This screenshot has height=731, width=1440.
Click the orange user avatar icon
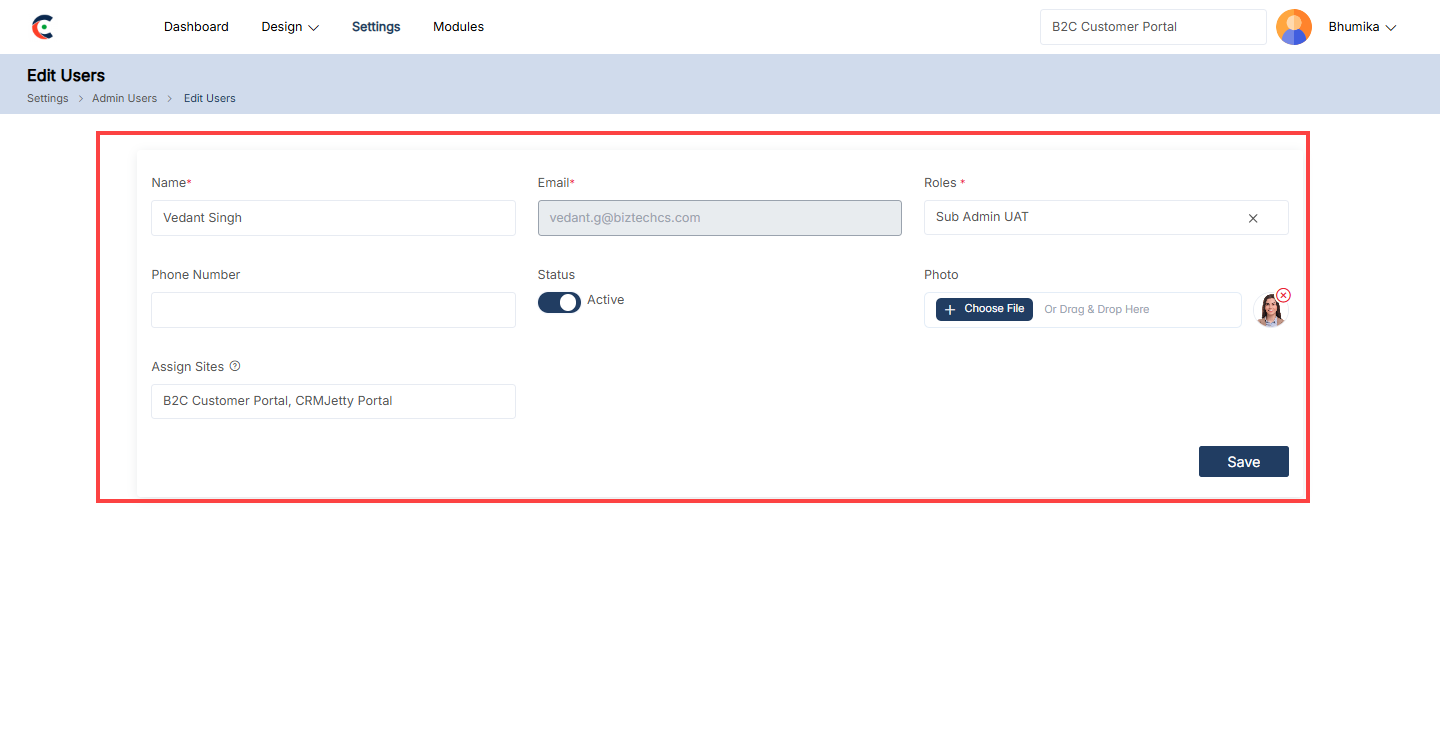point(1293,27)
